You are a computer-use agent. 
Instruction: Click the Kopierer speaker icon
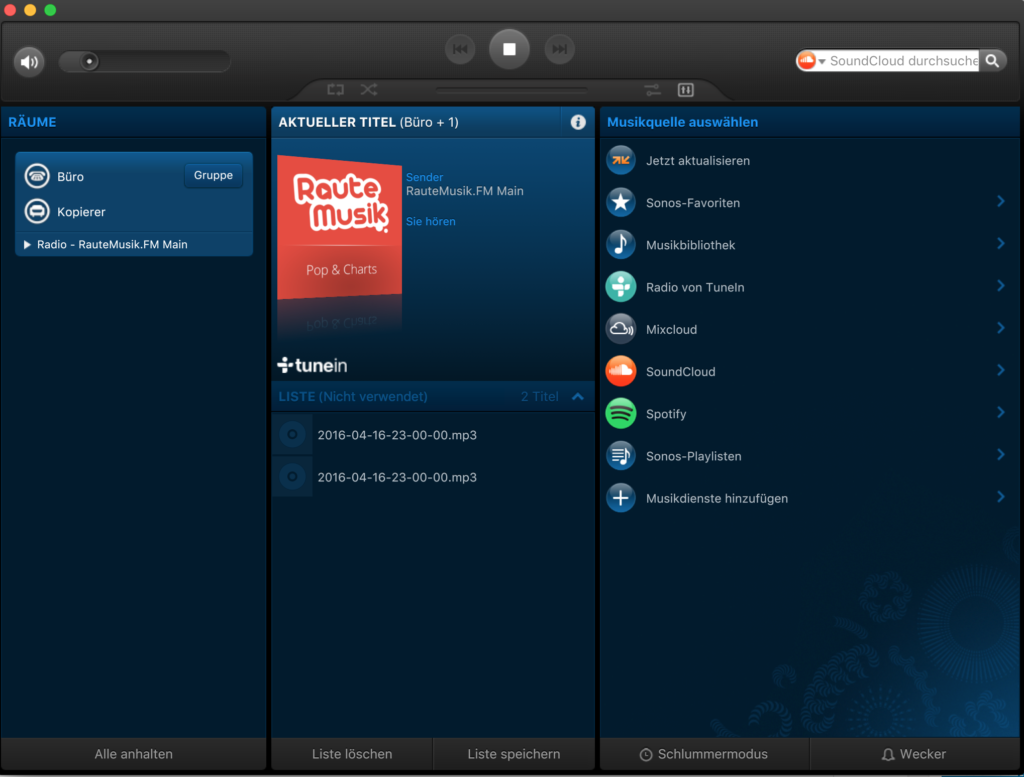[x=37, y=211]
